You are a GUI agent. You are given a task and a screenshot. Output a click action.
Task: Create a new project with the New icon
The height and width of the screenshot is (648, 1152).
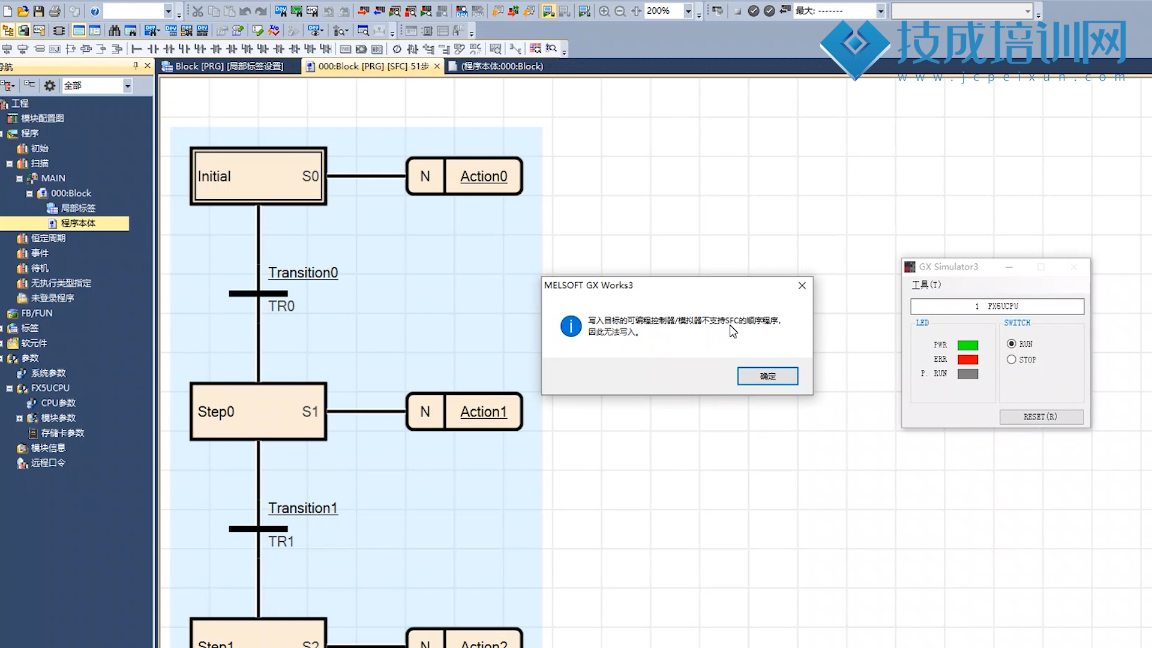click(7, 11)
